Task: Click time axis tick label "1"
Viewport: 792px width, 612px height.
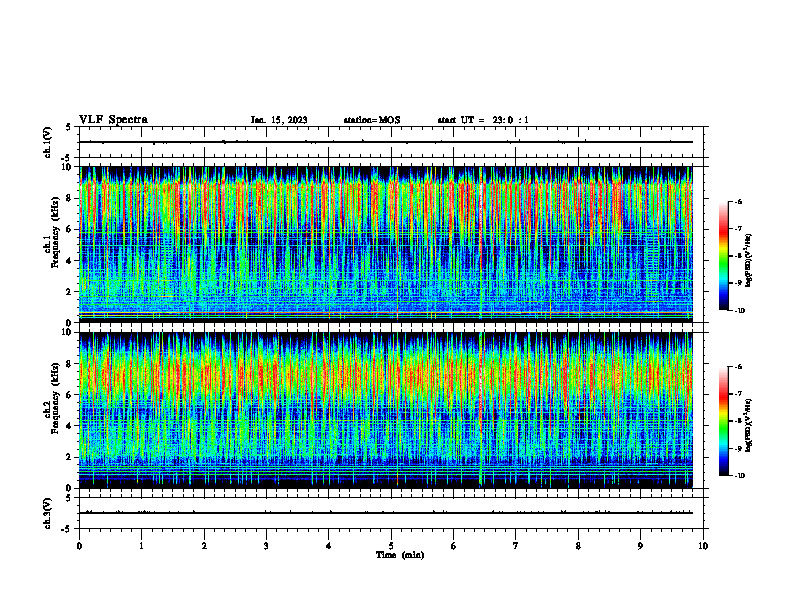Action: click(x=142, y=546)
